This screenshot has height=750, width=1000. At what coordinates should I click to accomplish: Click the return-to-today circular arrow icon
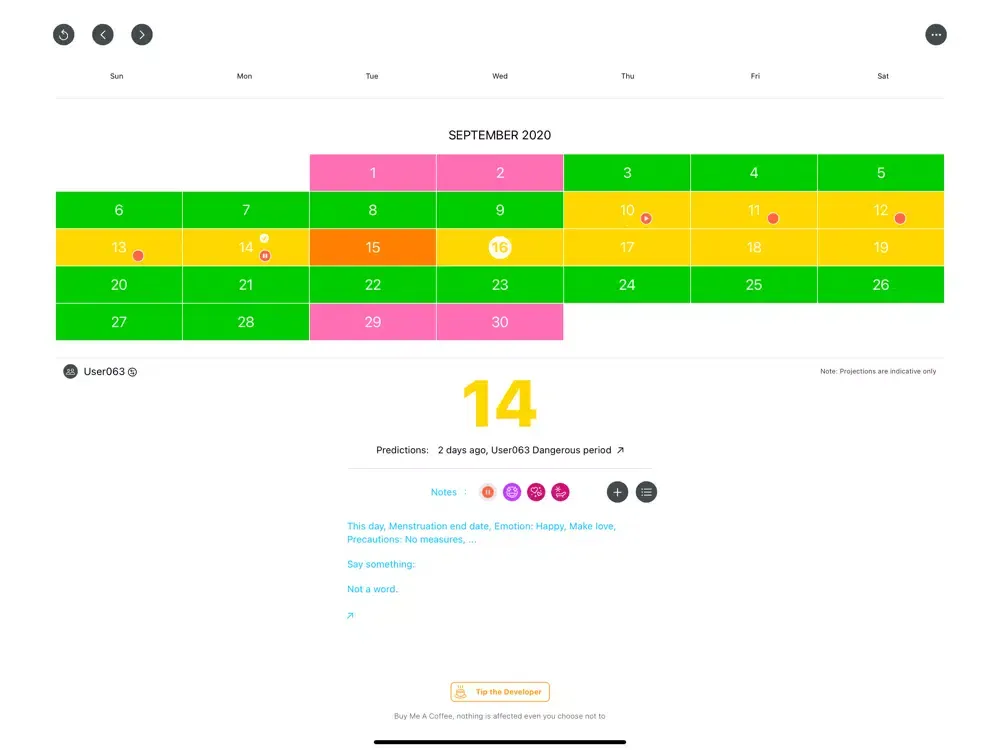(x=64, y=34)
